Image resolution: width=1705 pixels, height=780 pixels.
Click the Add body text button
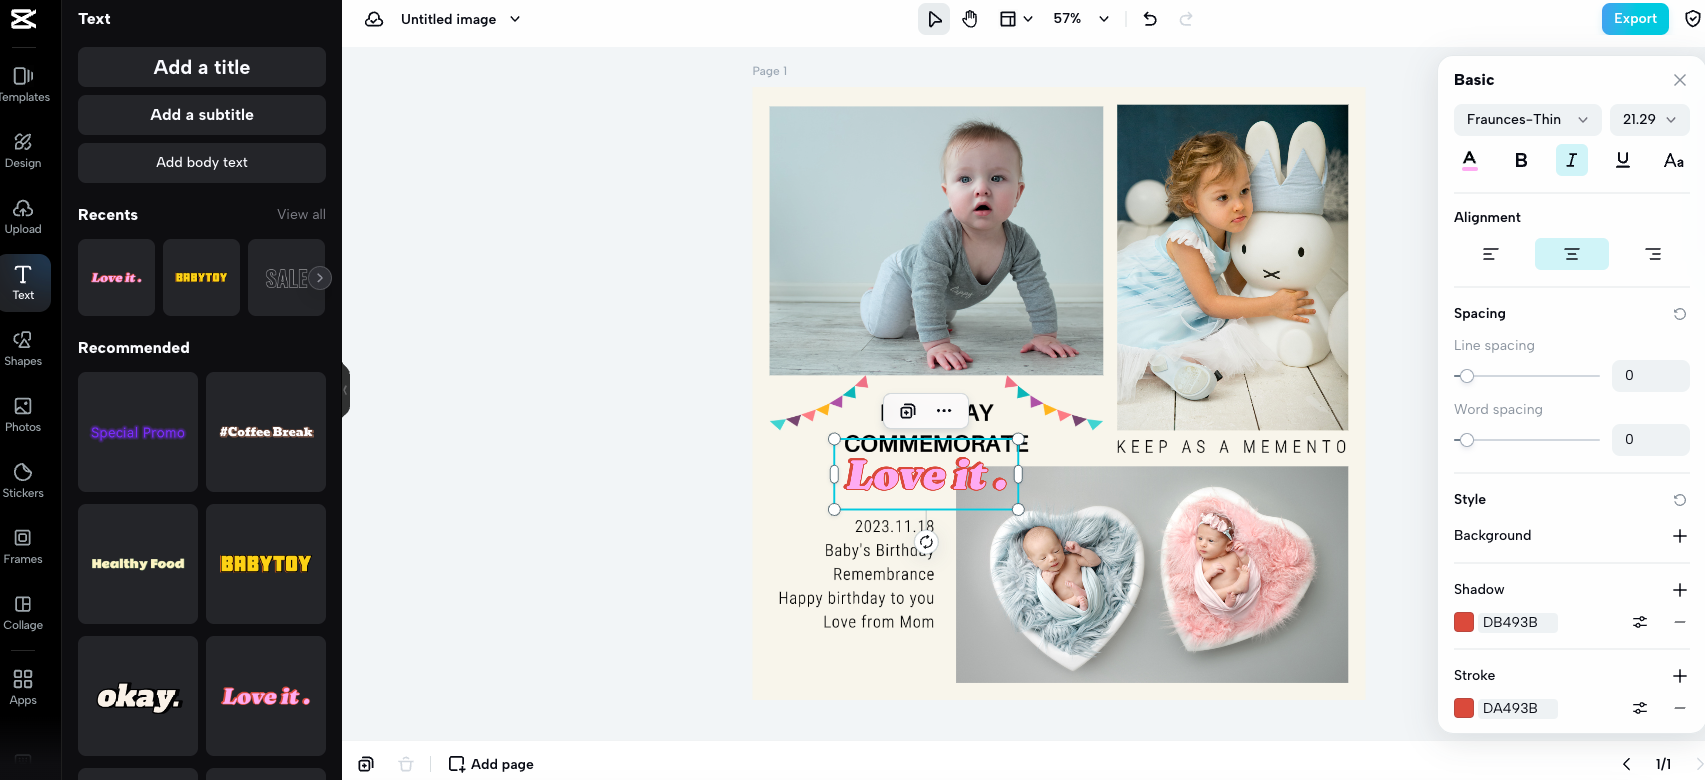(202, 163)
